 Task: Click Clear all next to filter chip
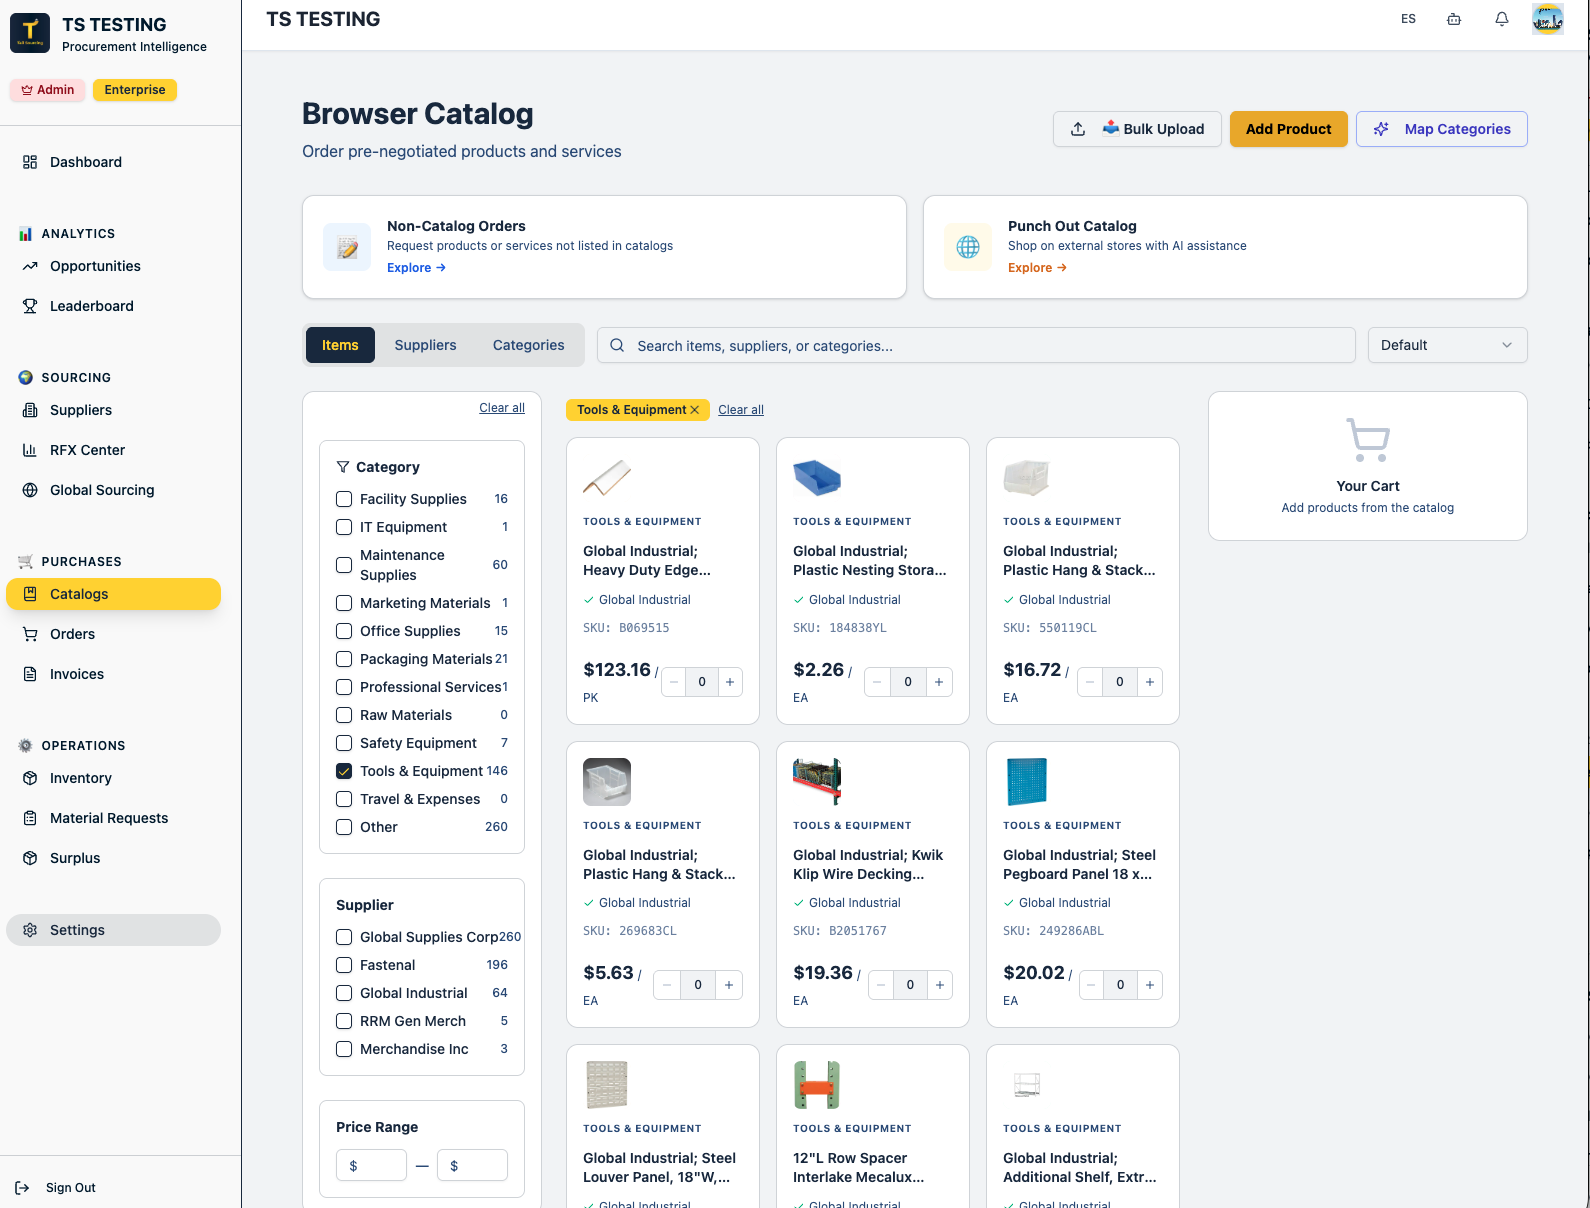coord(741,410)
